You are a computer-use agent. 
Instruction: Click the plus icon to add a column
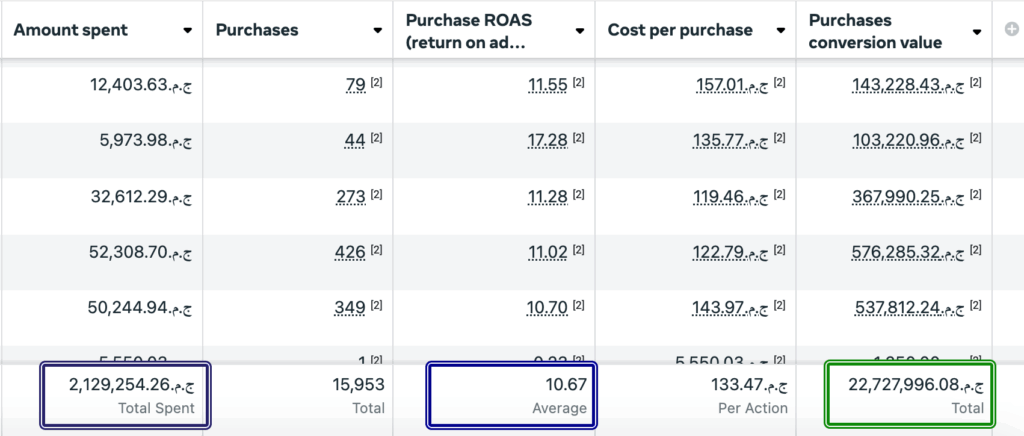click(x=1011, y=29)
